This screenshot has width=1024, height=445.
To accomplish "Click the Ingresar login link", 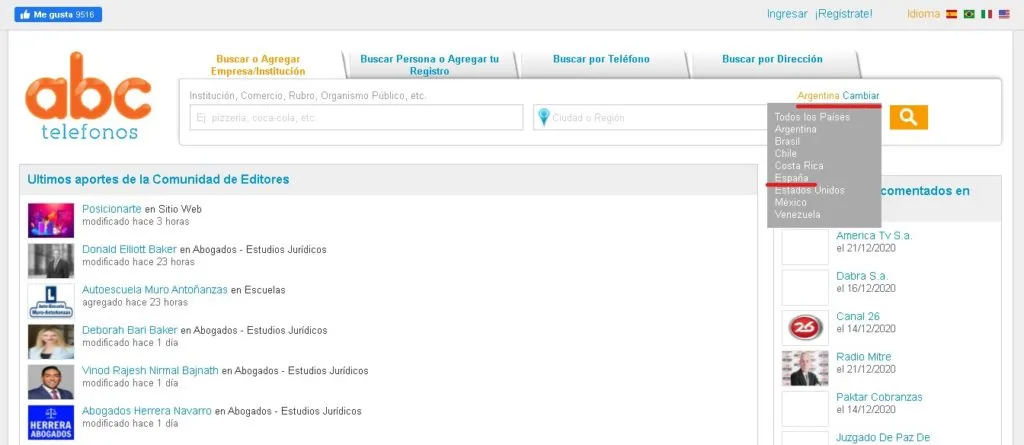I will 786,14.
